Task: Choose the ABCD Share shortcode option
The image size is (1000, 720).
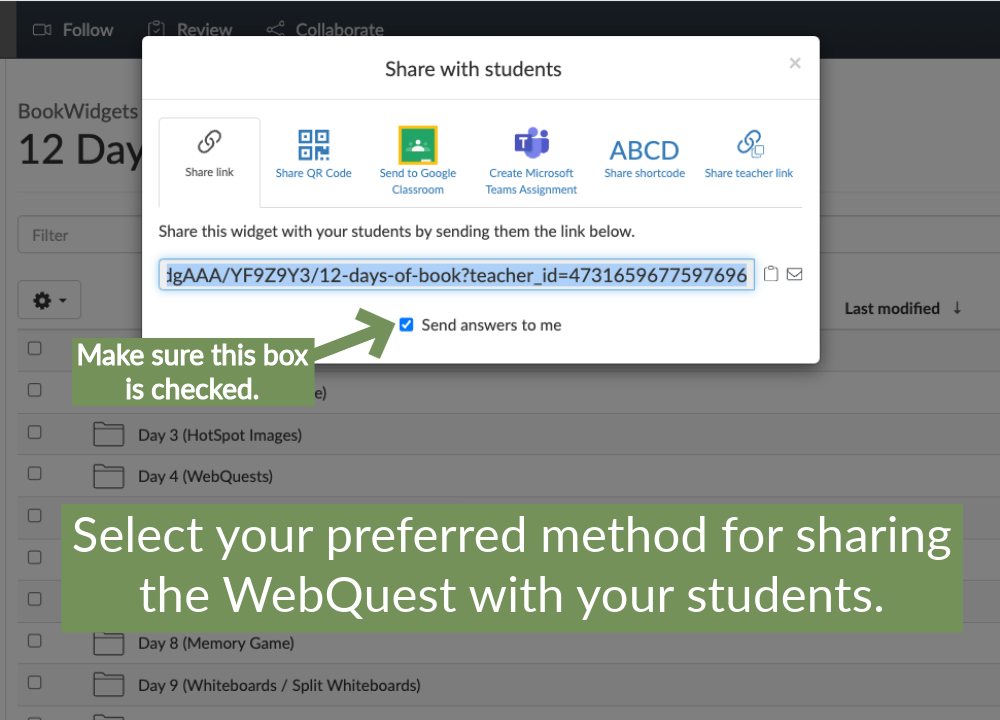Action: click(644, 155)
